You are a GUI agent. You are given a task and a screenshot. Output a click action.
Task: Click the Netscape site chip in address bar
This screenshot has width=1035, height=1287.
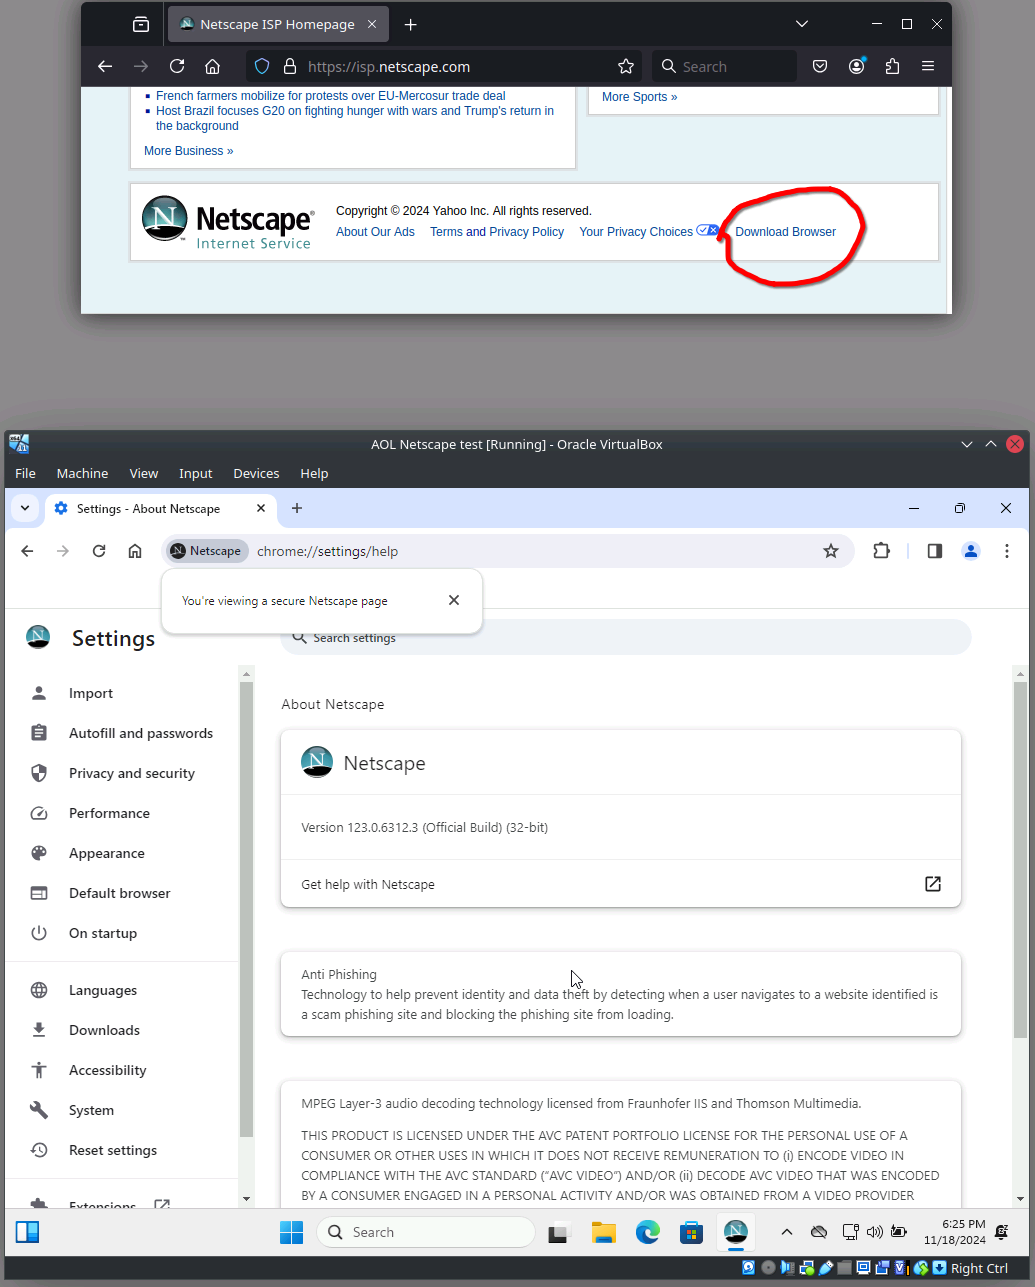click(207, 551)
